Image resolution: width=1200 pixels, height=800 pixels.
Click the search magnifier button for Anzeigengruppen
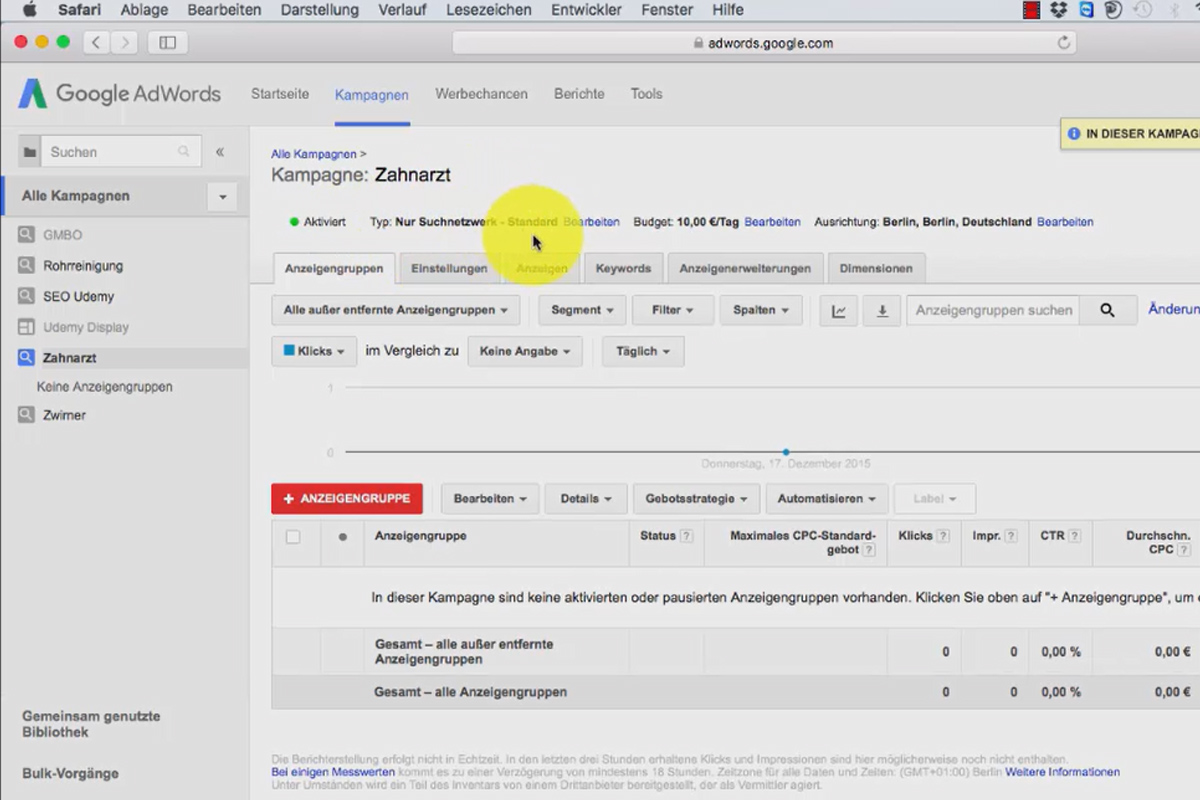click(x=1107, y=311)
